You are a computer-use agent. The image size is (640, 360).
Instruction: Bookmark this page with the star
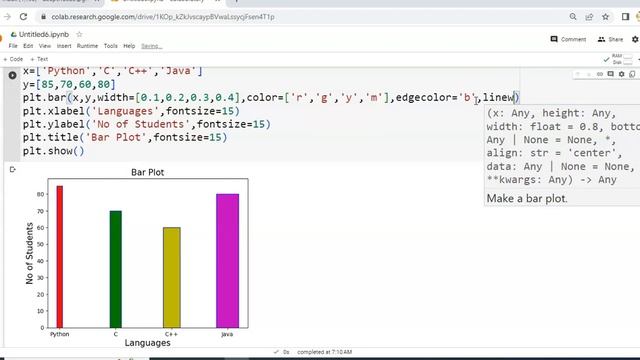coord(605,17)
